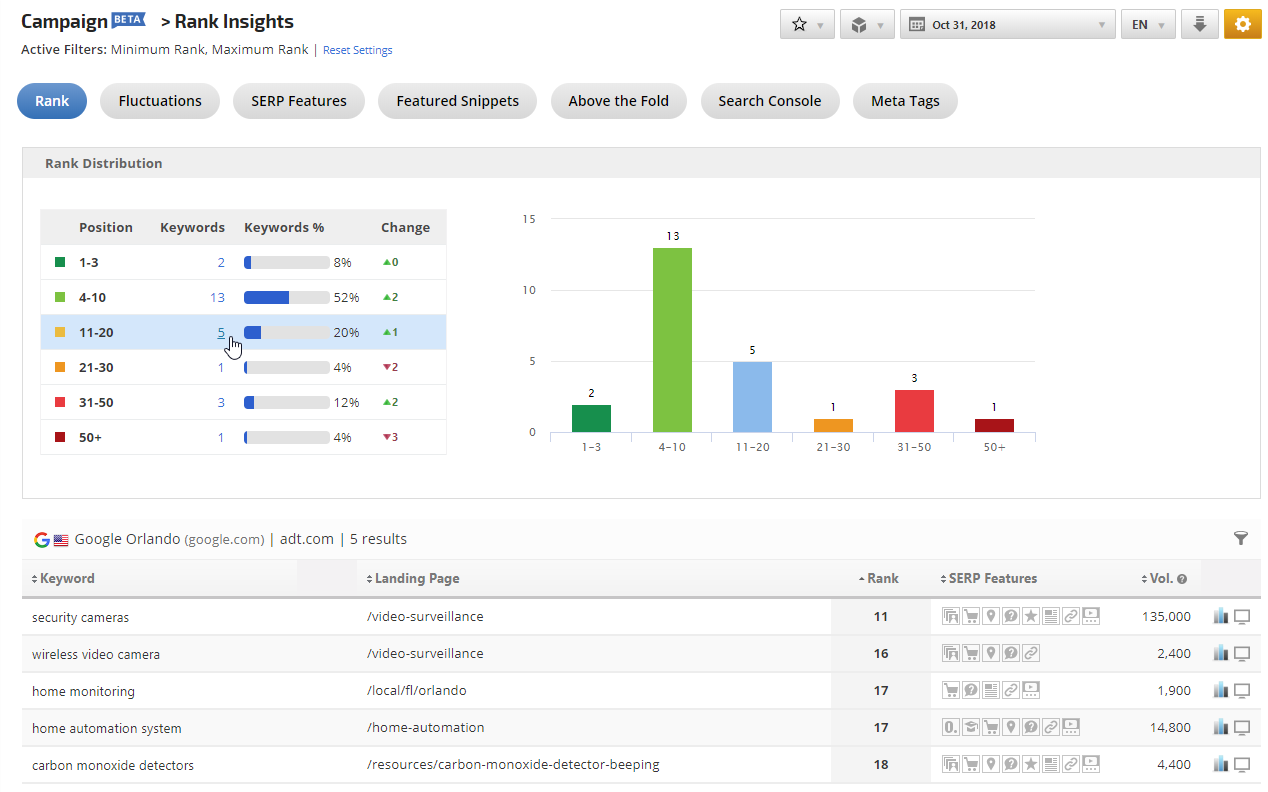Image resolution: width=1268 pixels, height=792 pixels.
Task: Sort results by Rank column header
Action: [881, 578]
